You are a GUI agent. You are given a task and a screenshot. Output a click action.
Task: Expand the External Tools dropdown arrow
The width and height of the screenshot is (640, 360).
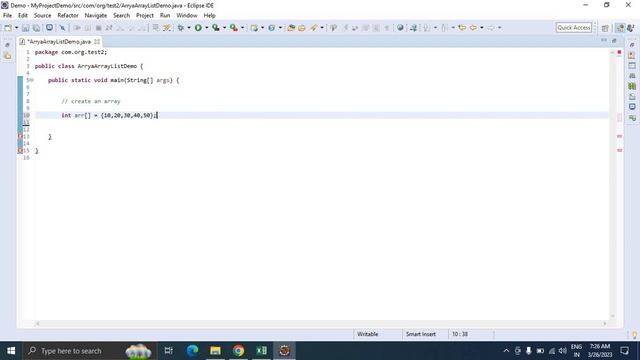tap(242, 28)
